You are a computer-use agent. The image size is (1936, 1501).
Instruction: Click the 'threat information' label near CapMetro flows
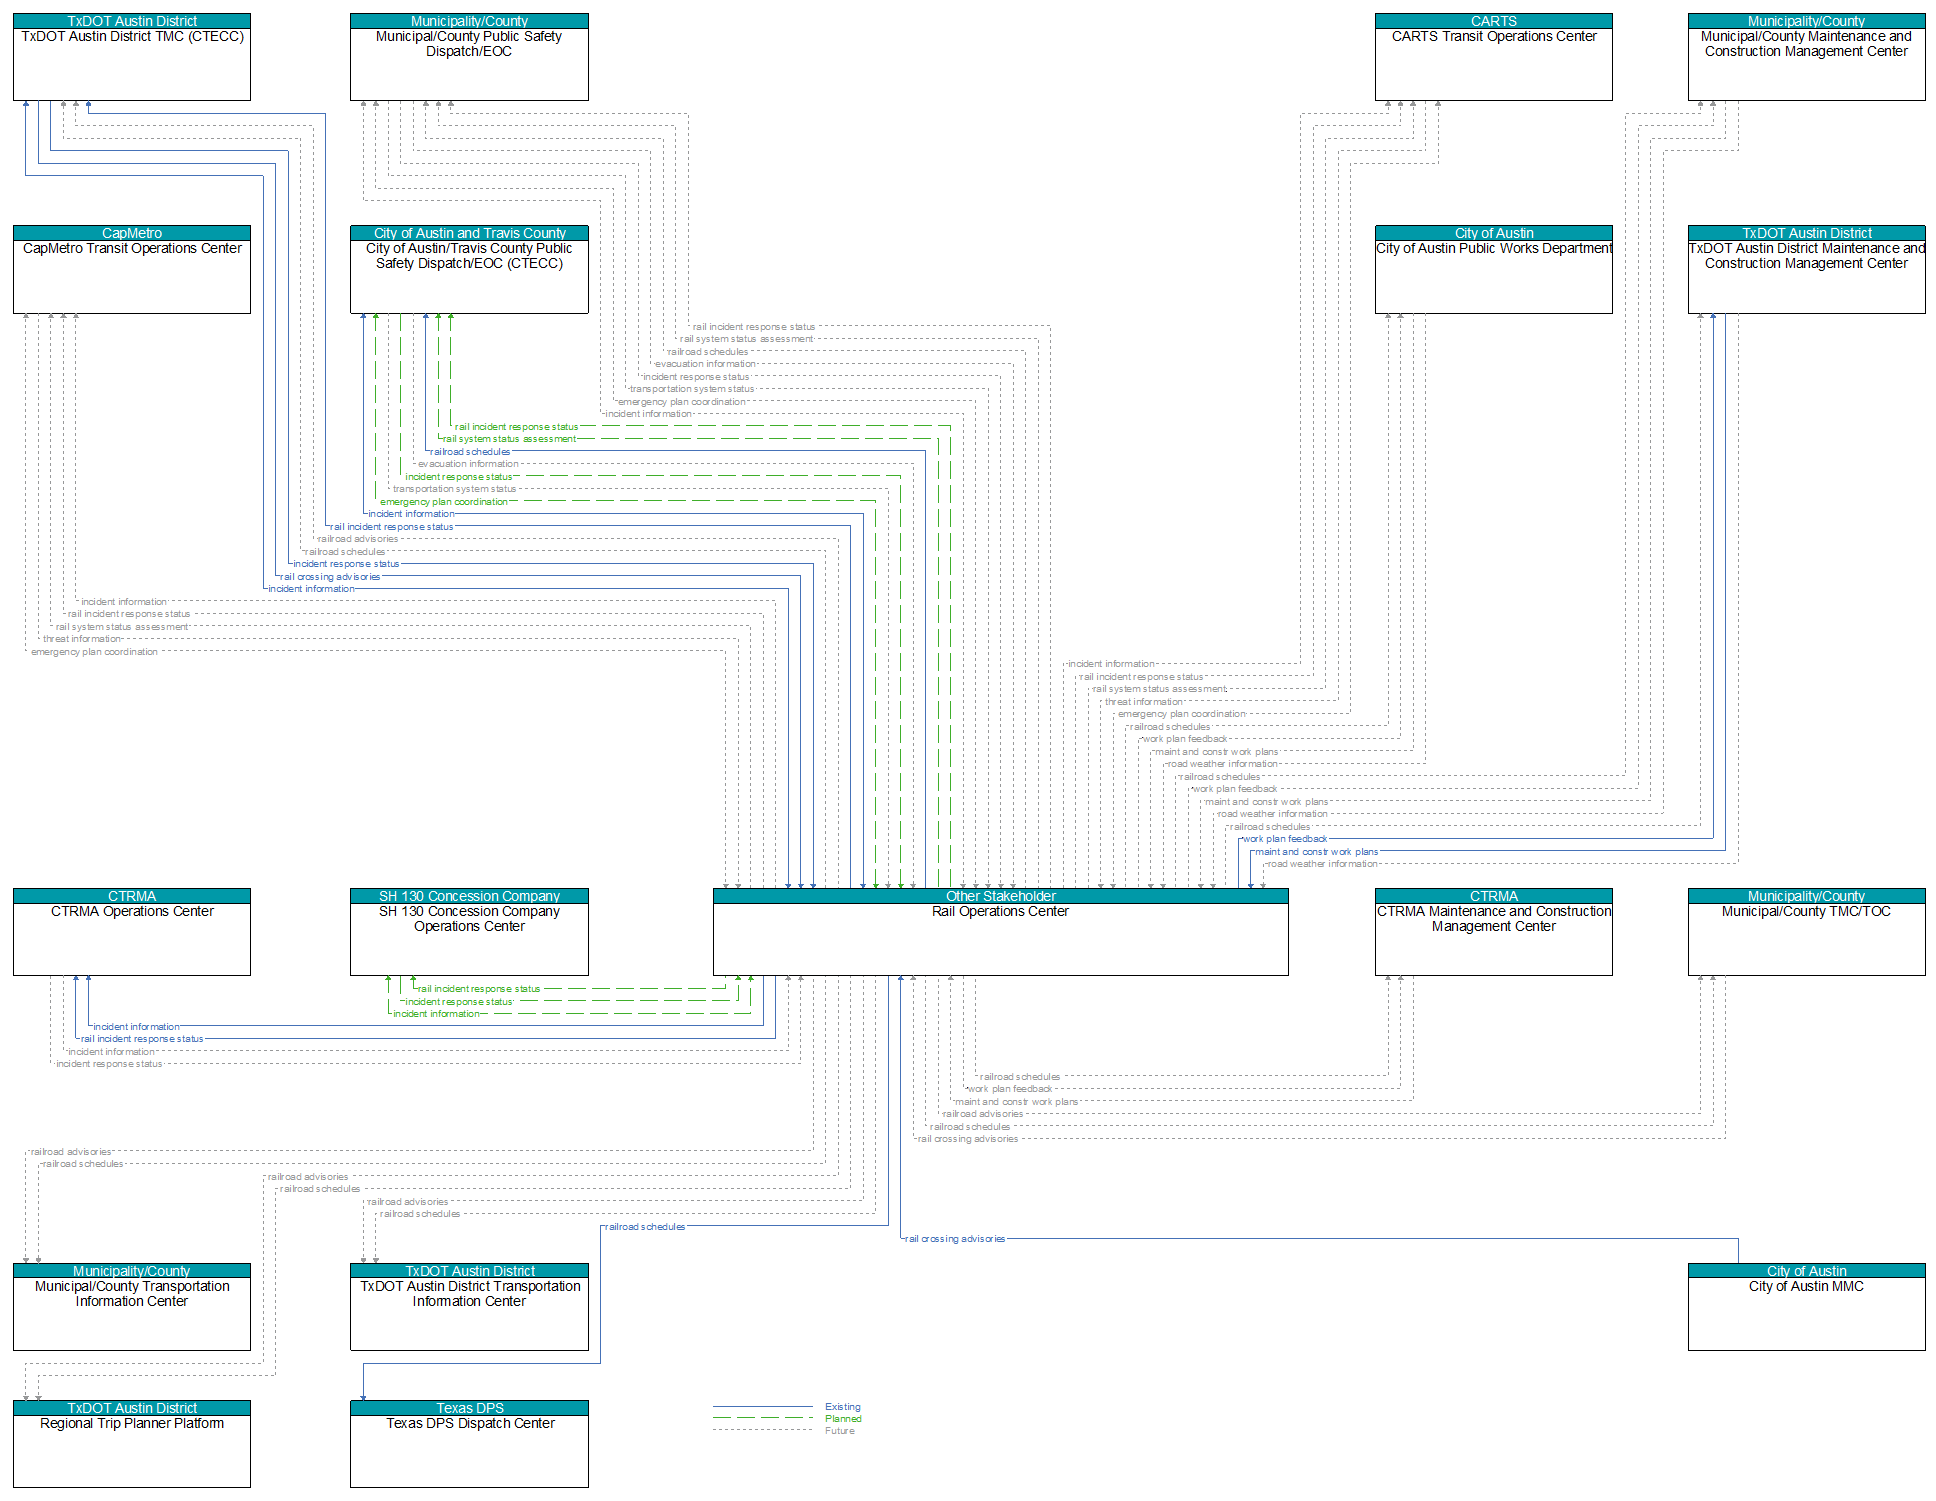[81, 639]
